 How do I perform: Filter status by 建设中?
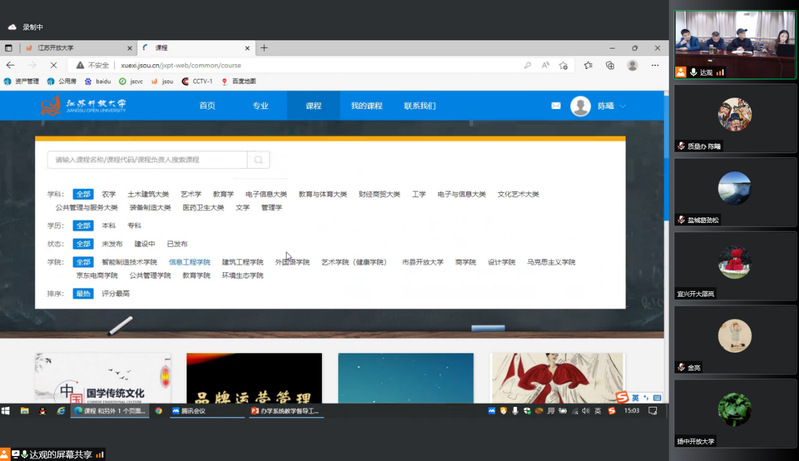click(x=145, y=244)
